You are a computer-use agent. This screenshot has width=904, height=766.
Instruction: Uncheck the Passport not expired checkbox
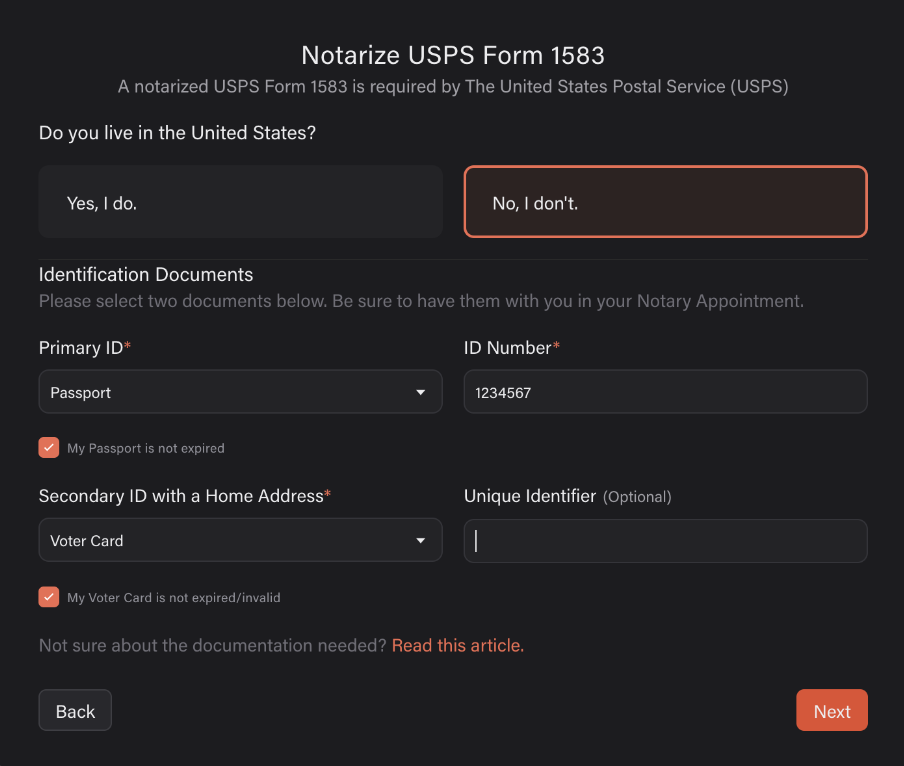click(49, 448)
